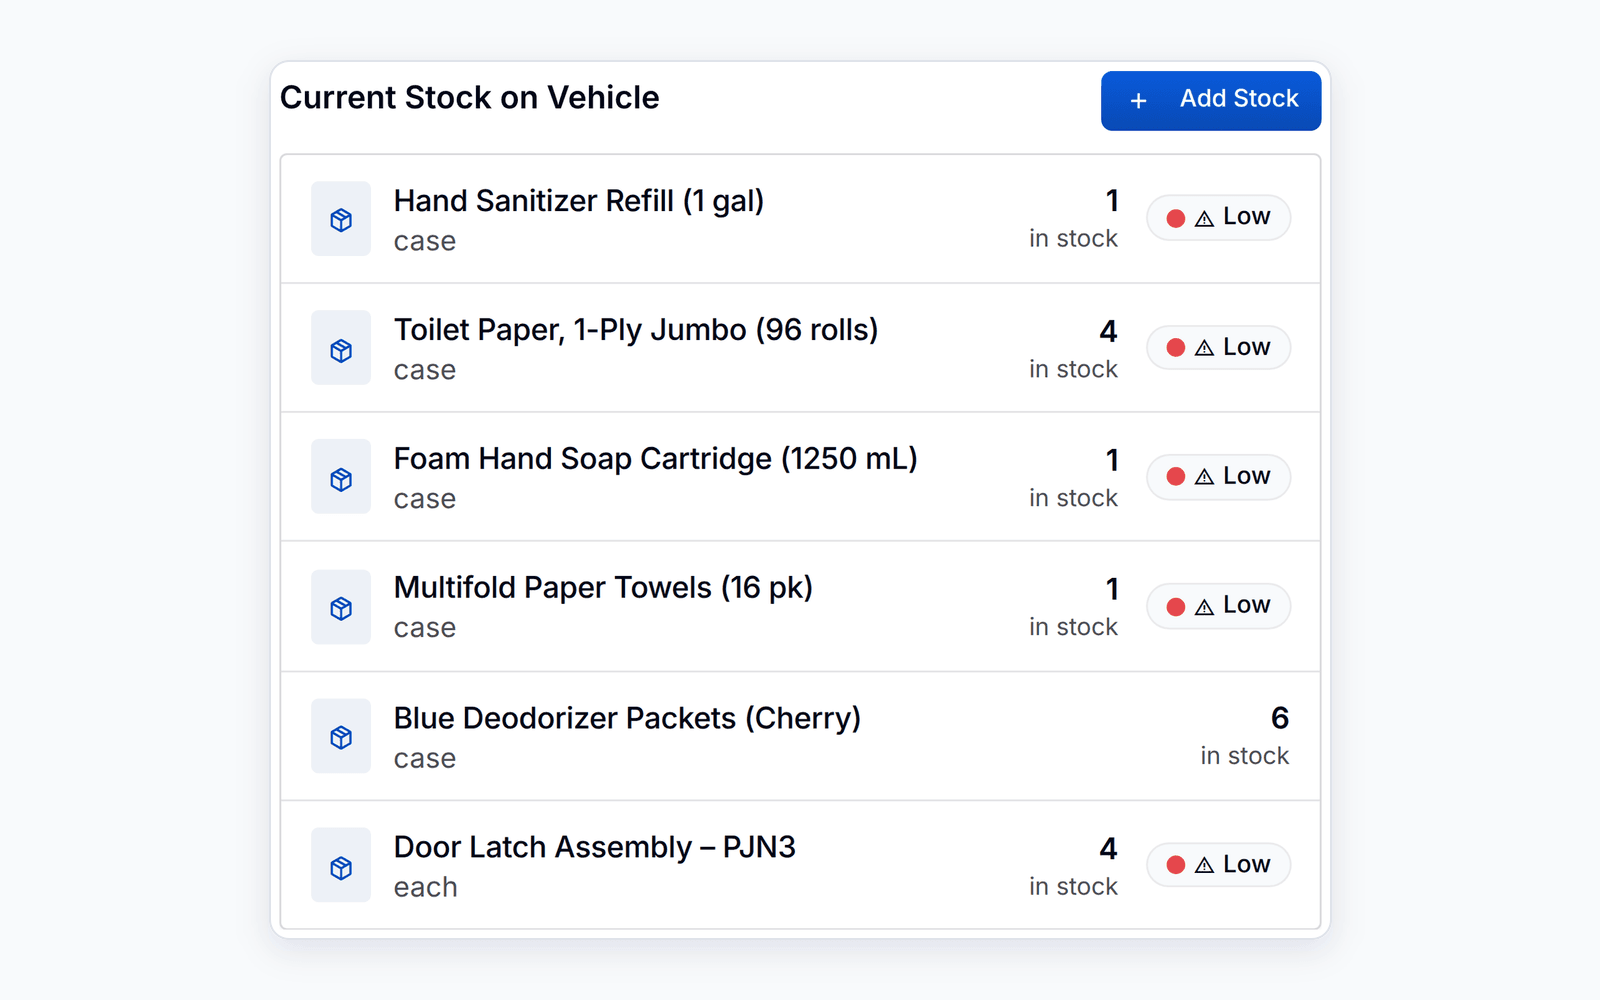
Task: Click the quantity 4 for Door Latch Assembly
Action: click(1108, 849)
